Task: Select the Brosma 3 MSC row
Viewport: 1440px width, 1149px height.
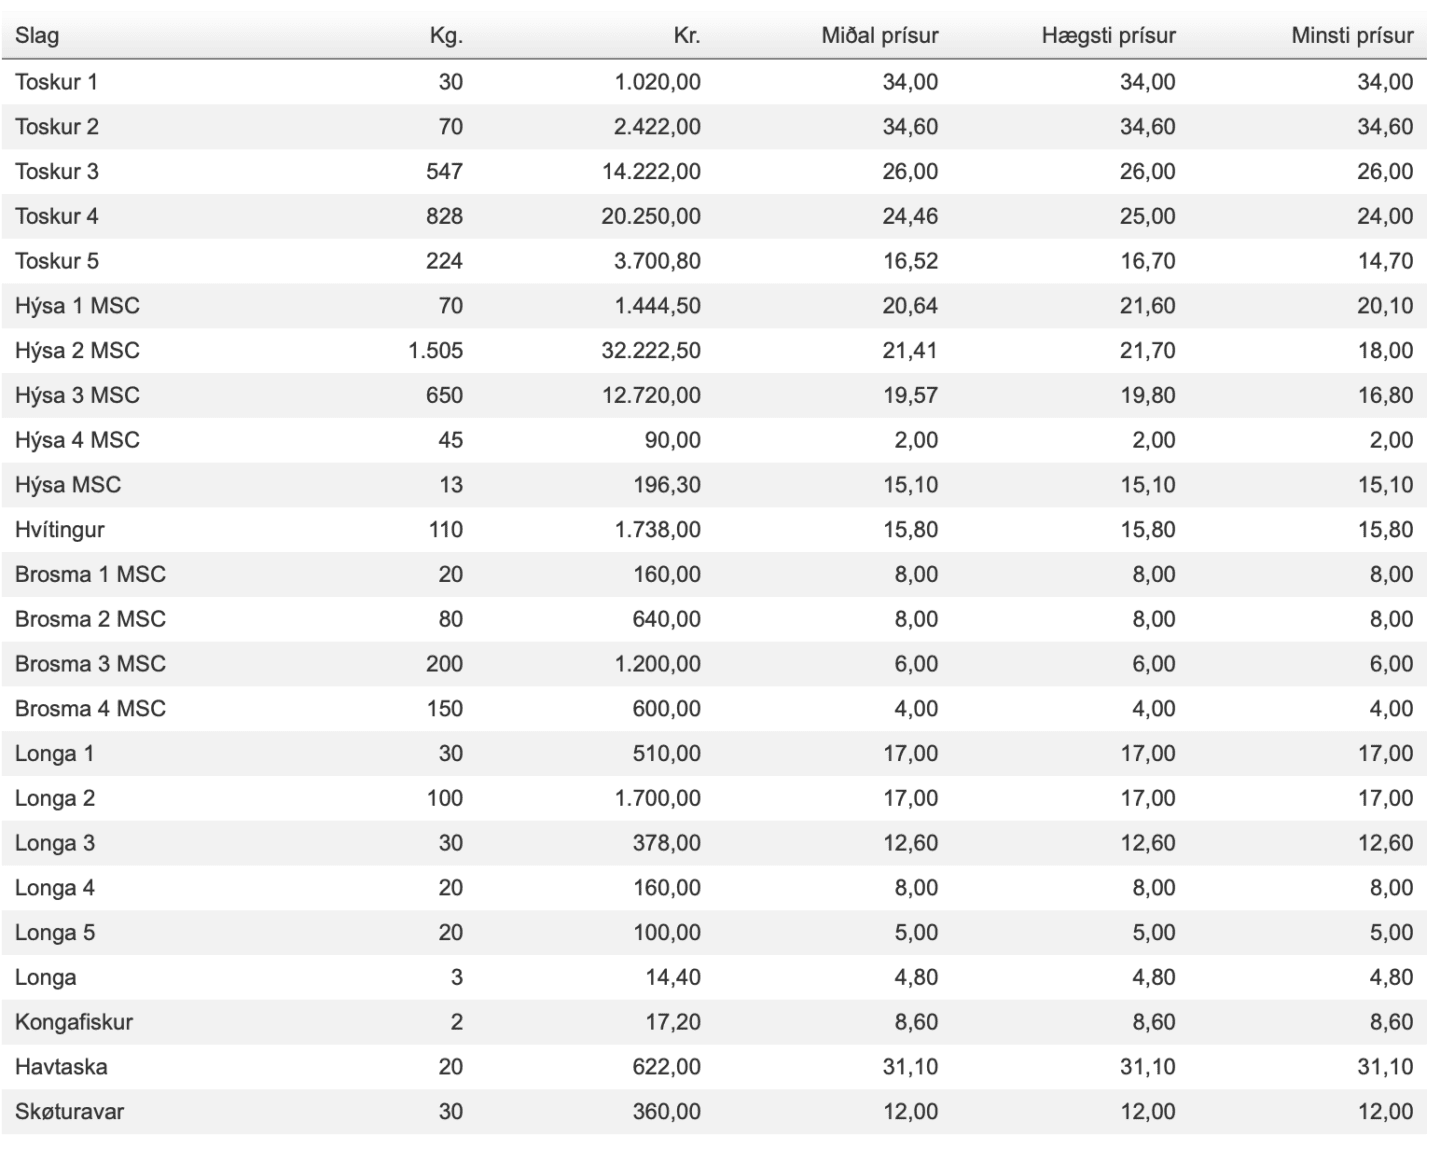Action: 714,664
